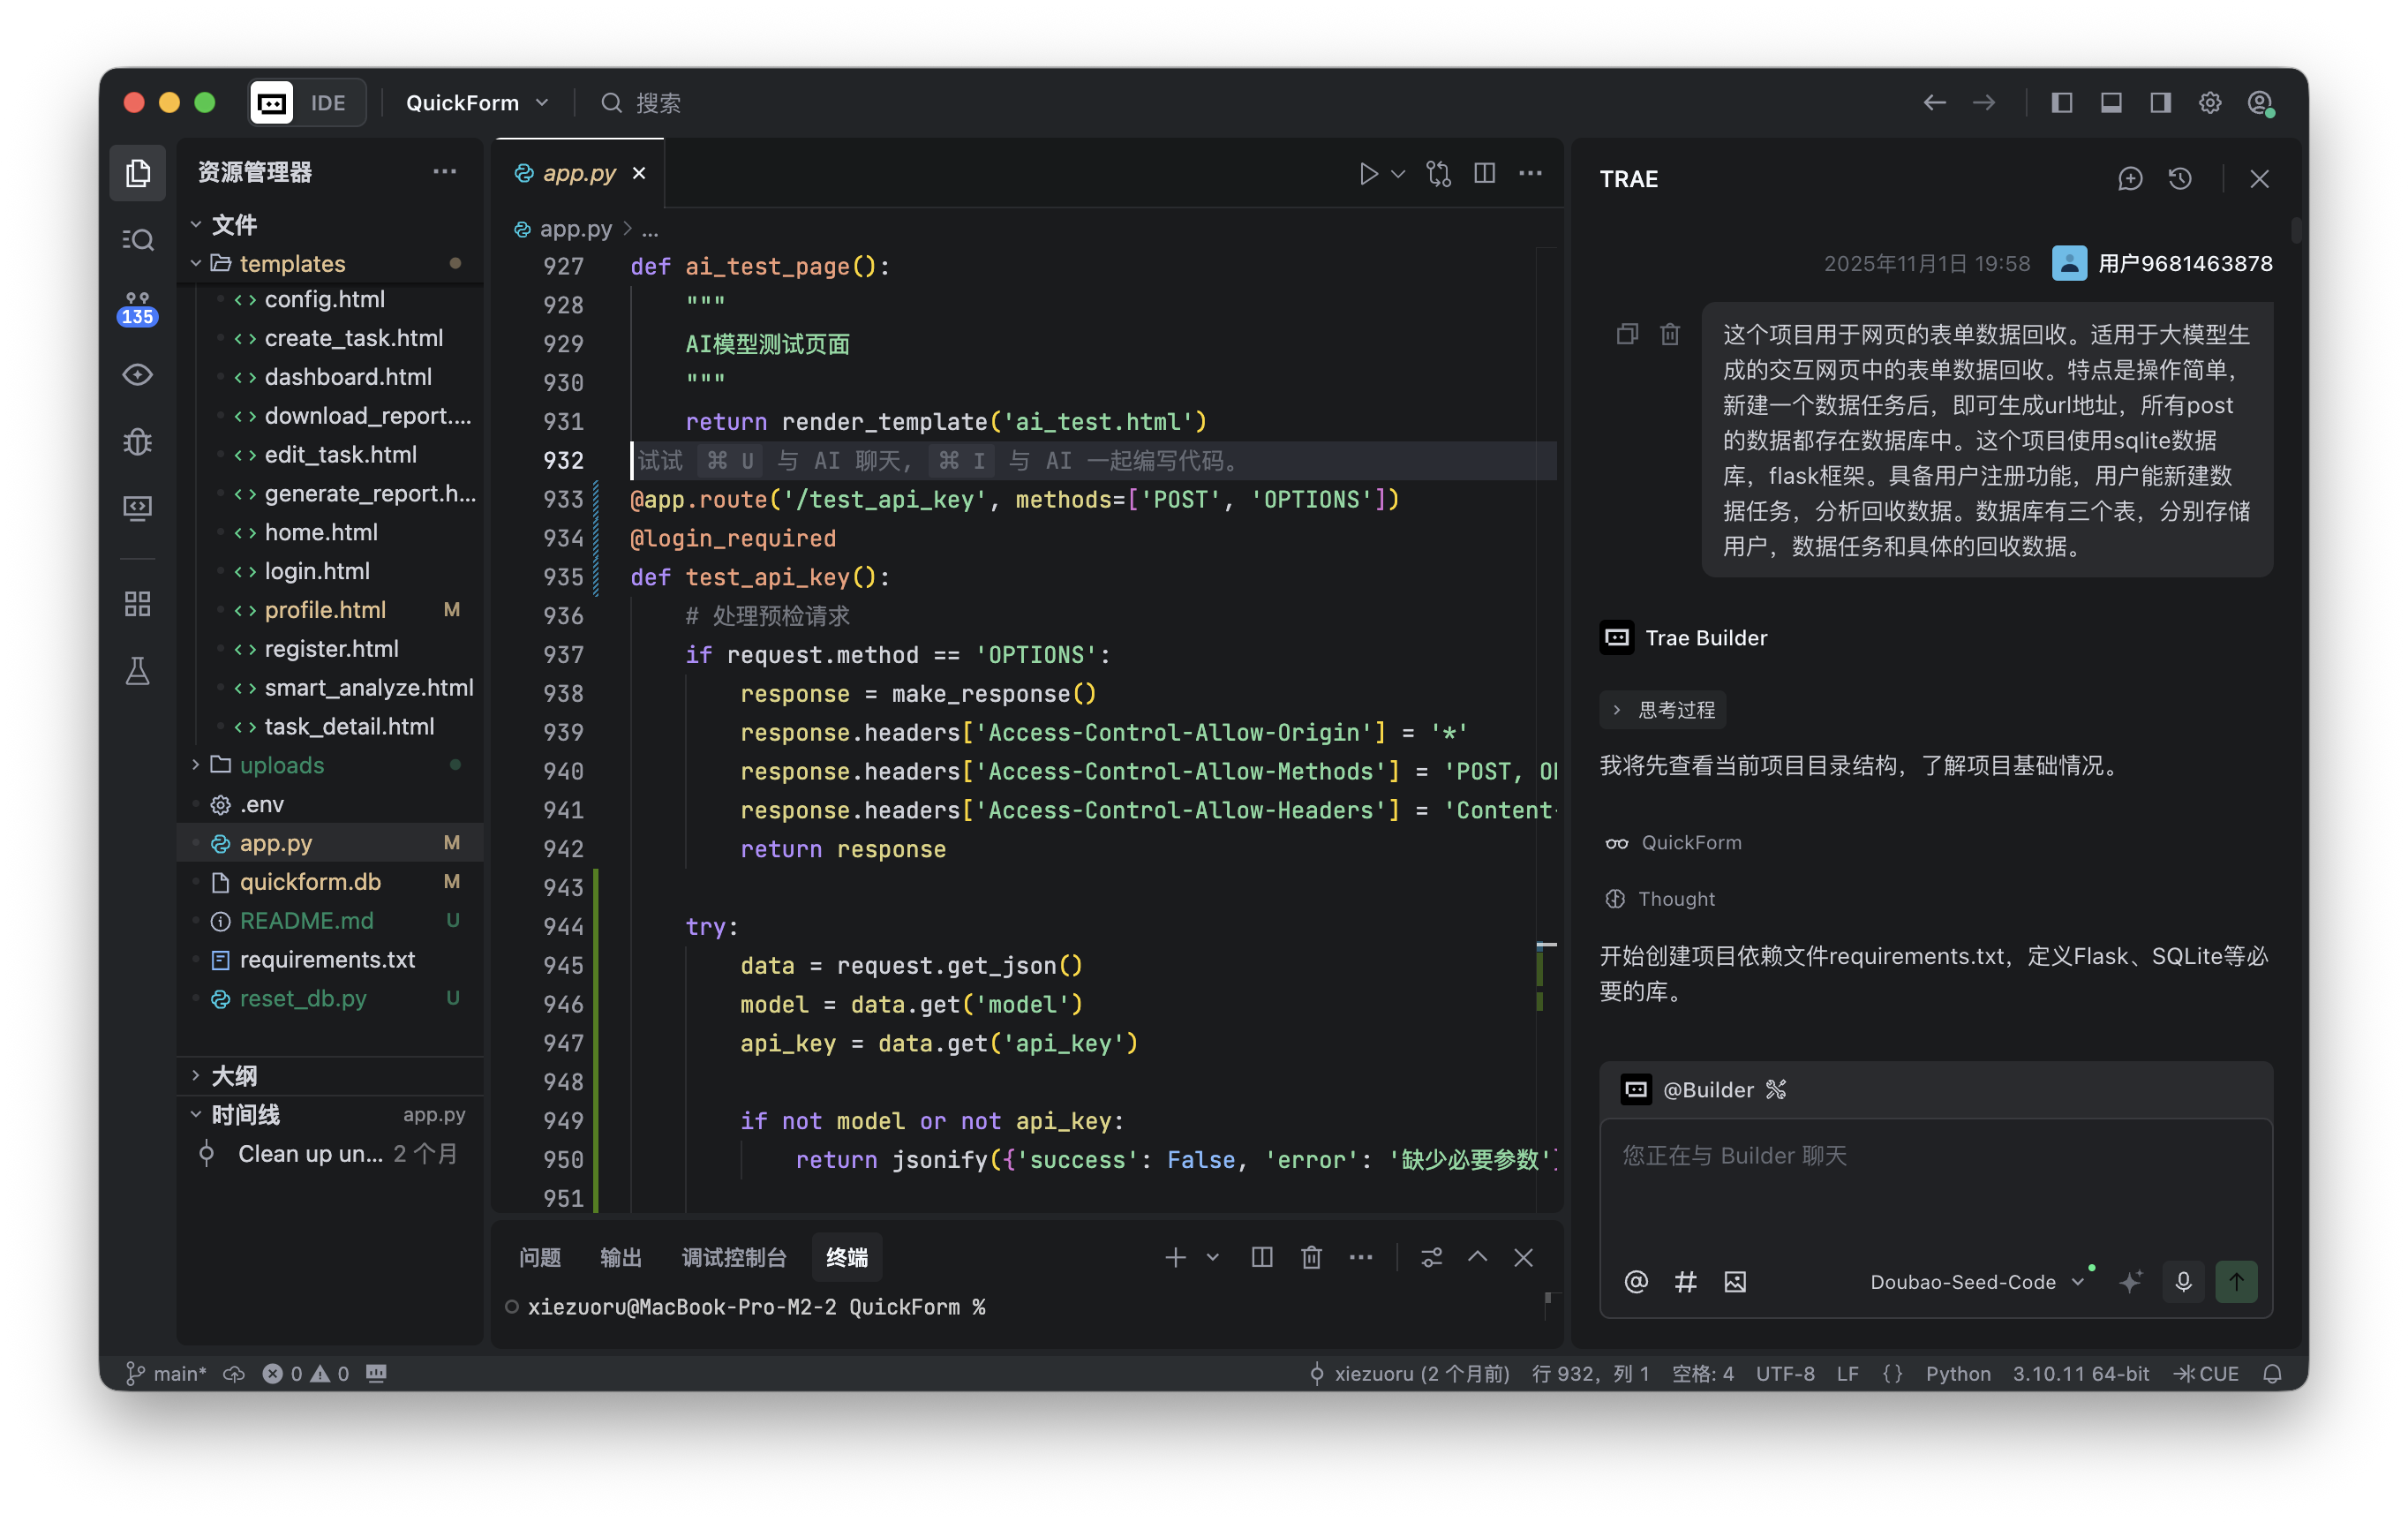Open the Explorer files icon in sidebar
Screen dimensions: 2408x1522
click(138, 173)
